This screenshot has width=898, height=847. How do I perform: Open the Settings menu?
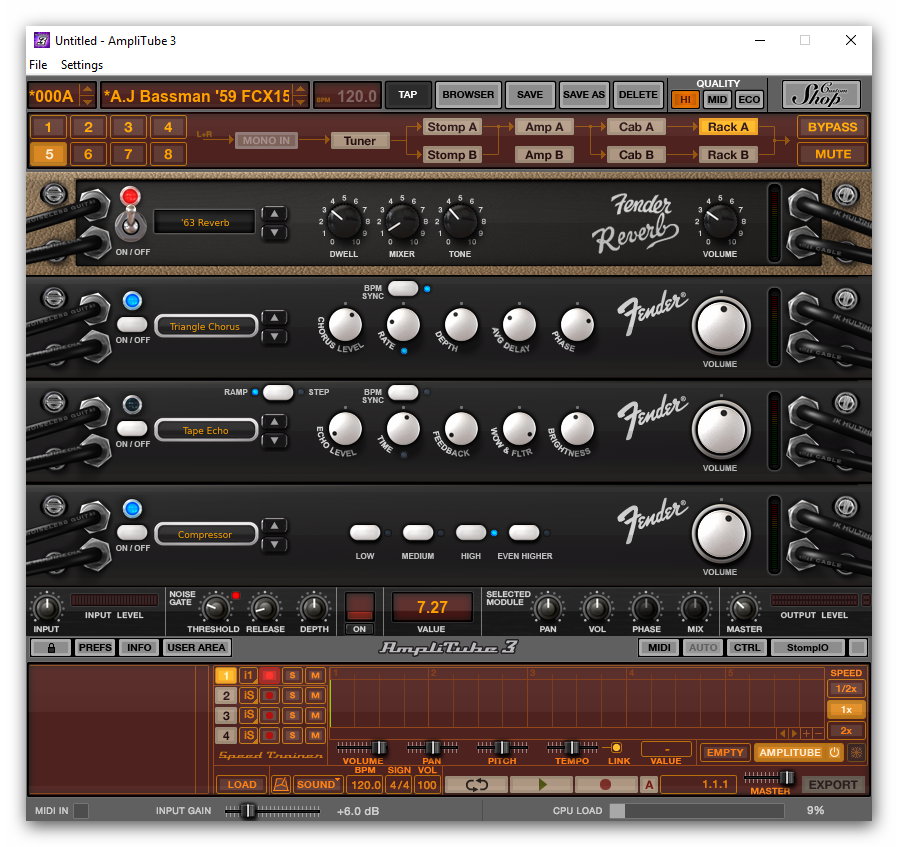tap(82, 65)
